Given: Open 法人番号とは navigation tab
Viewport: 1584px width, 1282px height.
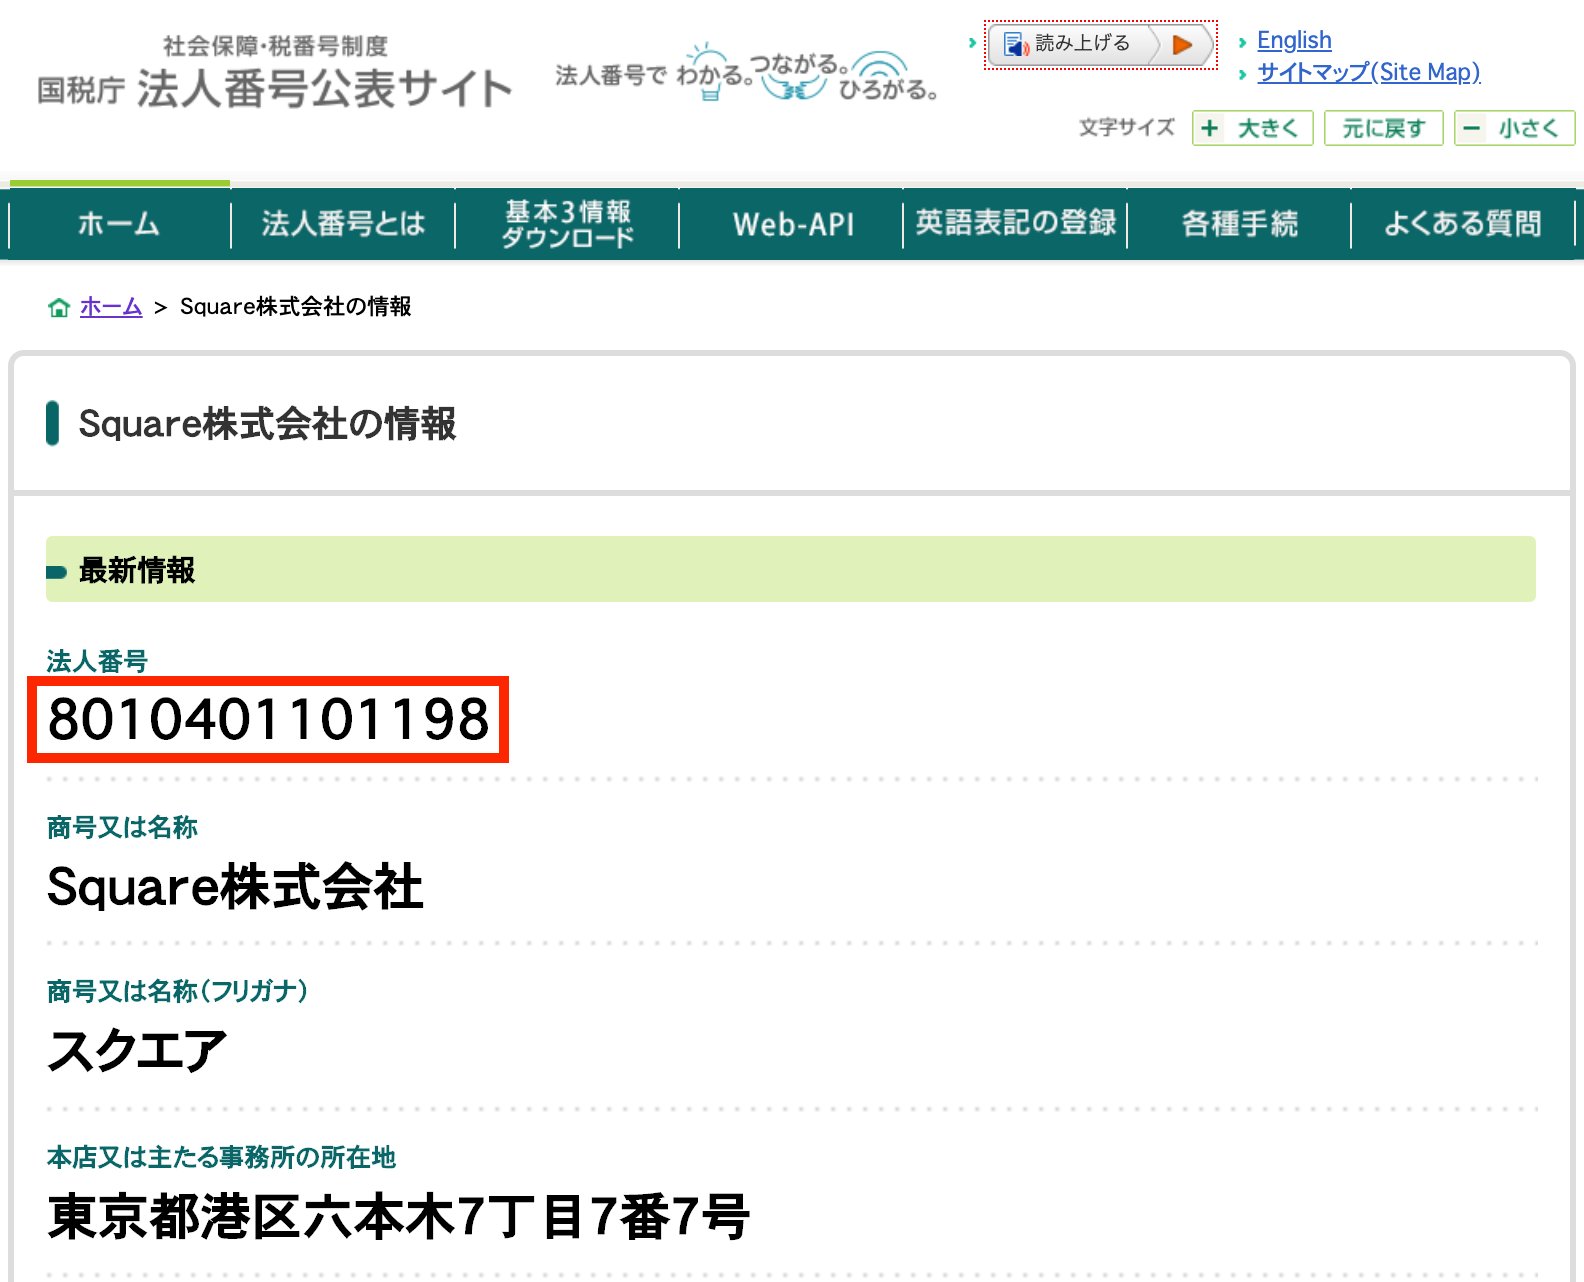Looking at the screenshot, I should pos(343,224).
